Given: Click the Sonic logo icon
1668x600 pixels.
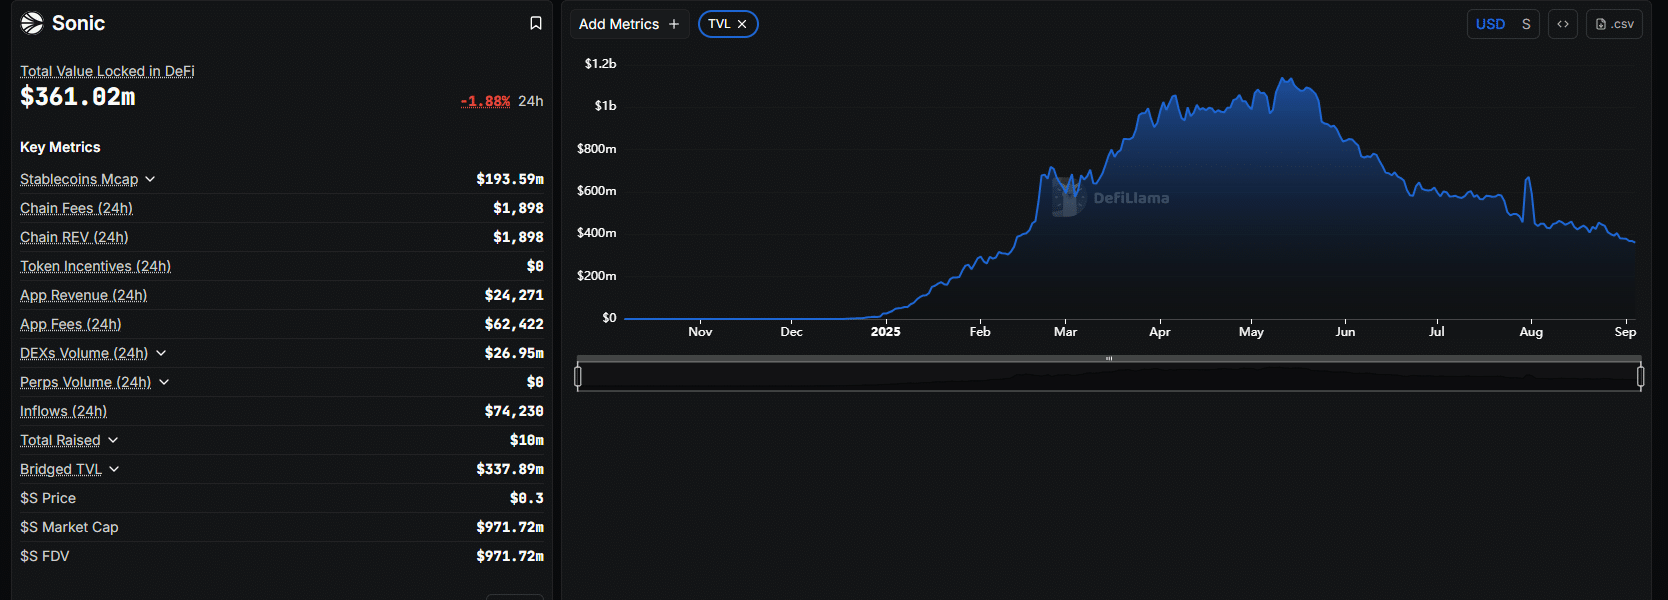Looking at the screenshot, I should tap(32, 23).
